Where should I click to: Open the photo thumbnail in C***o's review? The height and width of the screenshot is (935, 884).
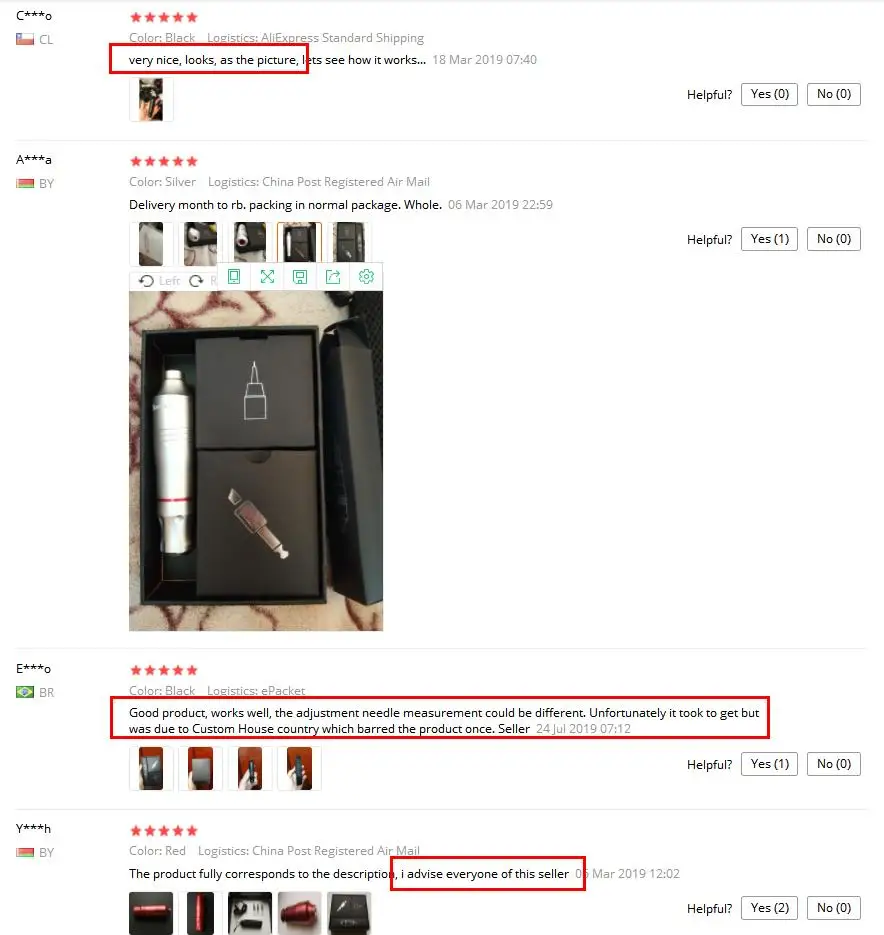tap(151, 100)
